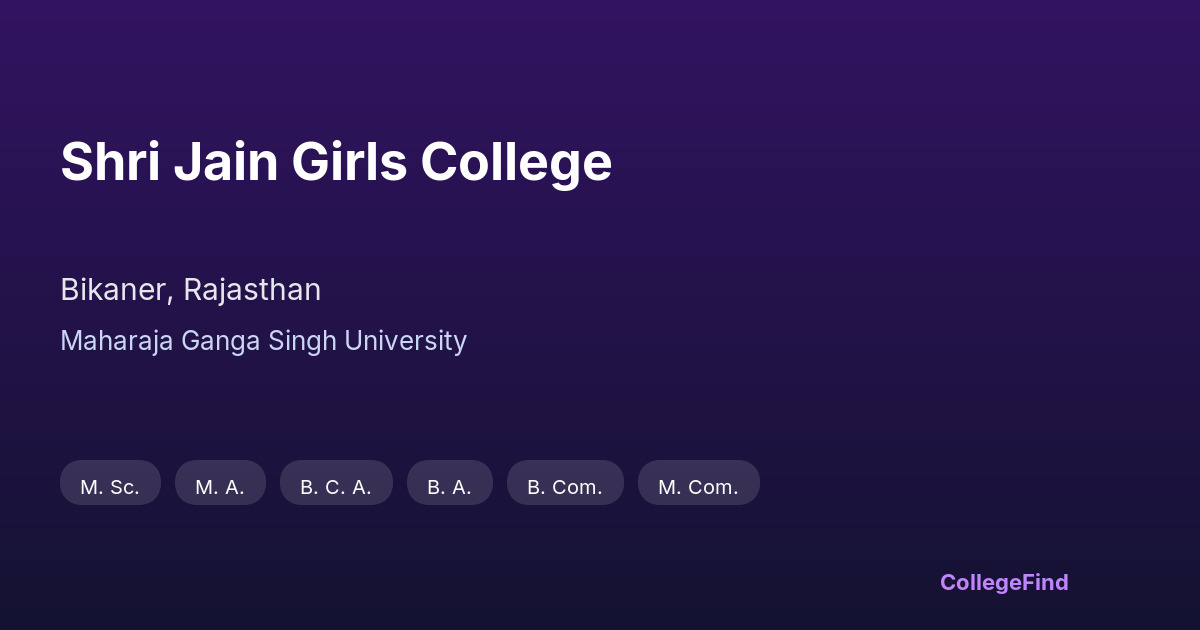Image resolution: width=1200 pixels, height=630 pixels.
Task: Click "Find" in the CollegeFind wordmark
Action: tap(1044, 582)
